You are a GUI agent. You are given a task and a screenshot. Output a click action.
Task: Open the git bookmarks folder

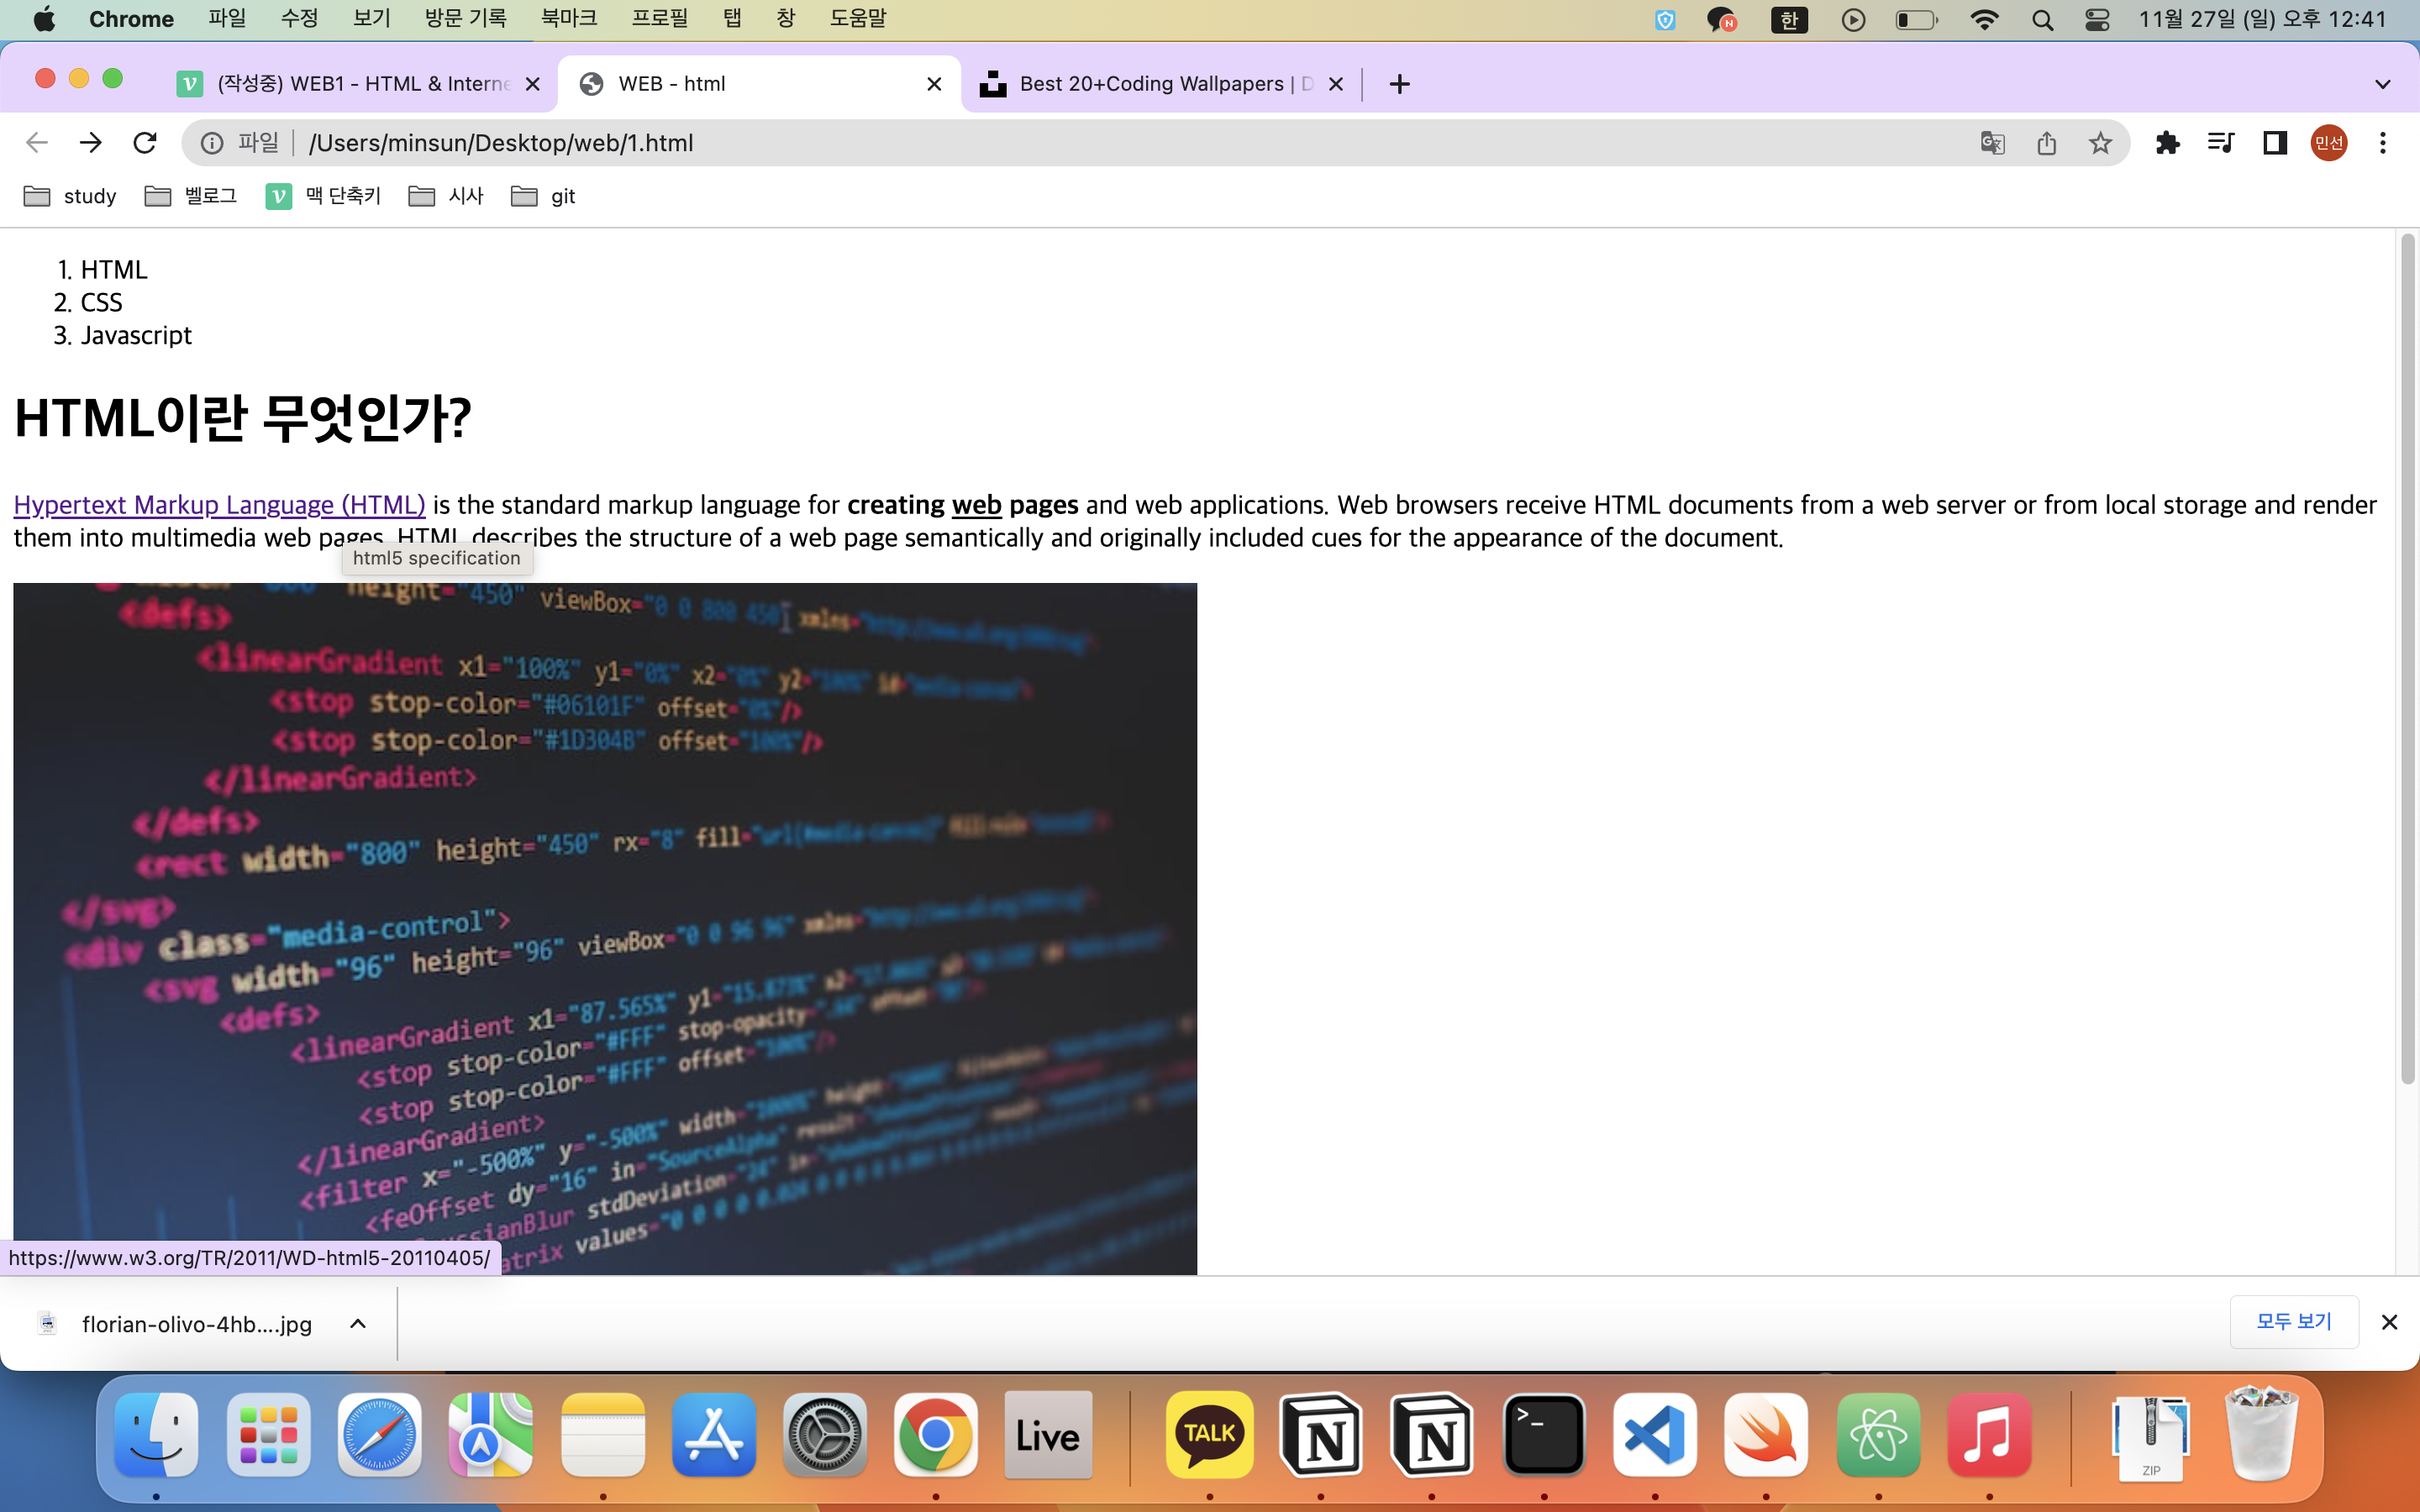[543, 196]
